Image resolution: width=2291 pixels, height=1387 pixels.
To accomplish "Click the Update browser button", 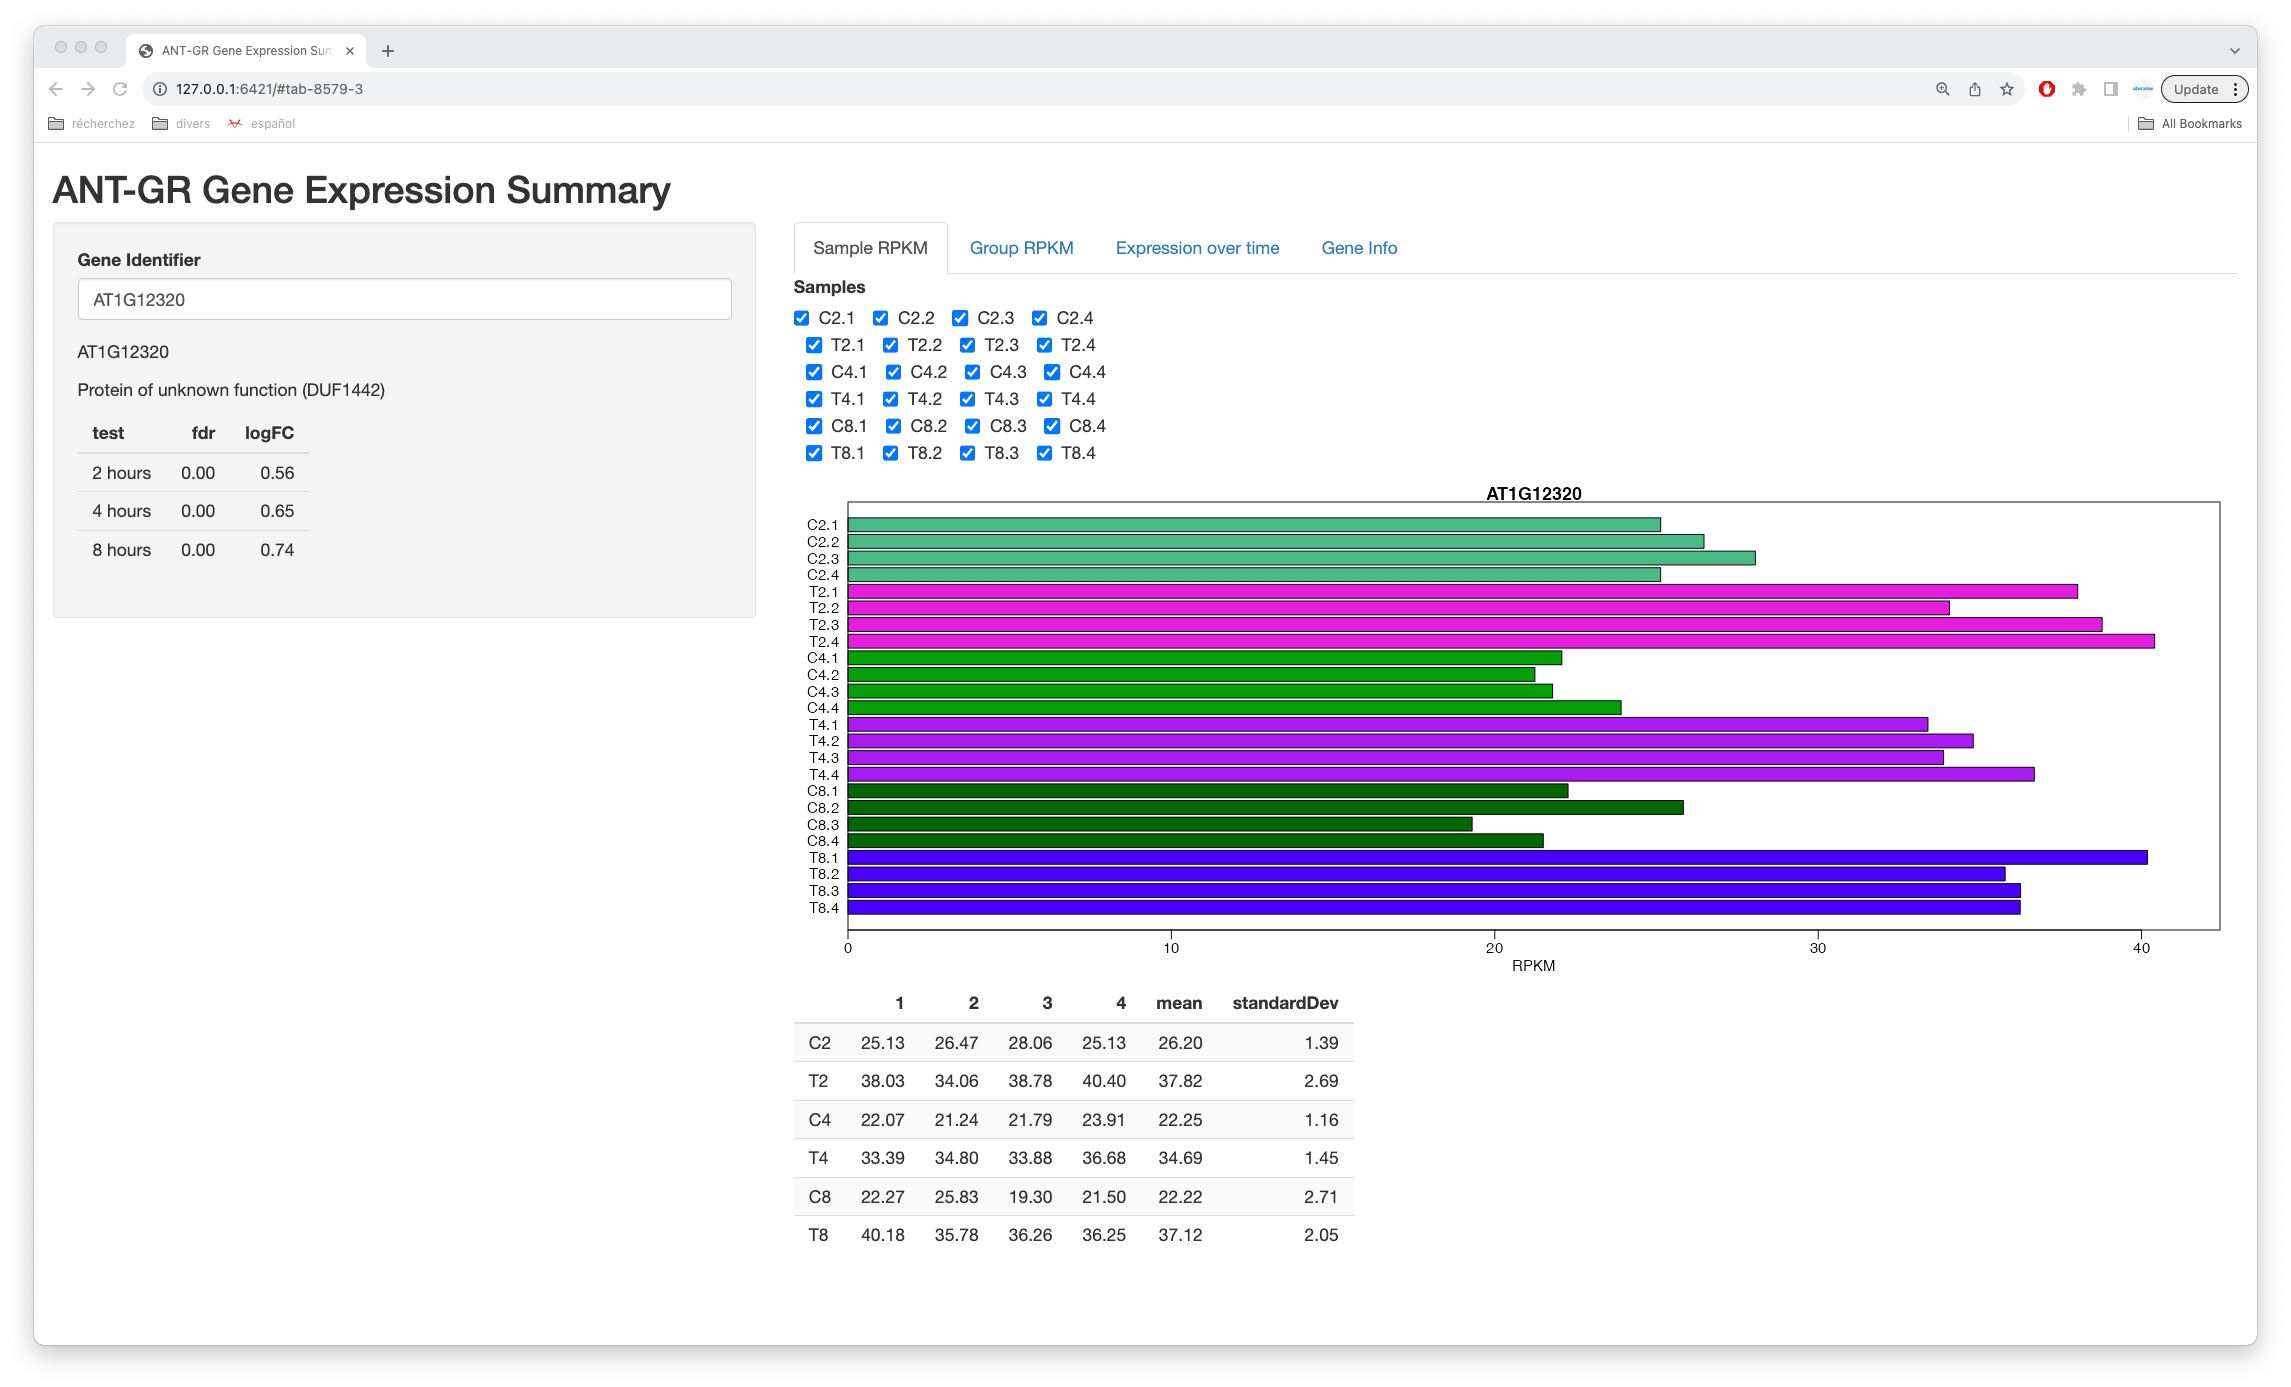I will click(2195, 89).
